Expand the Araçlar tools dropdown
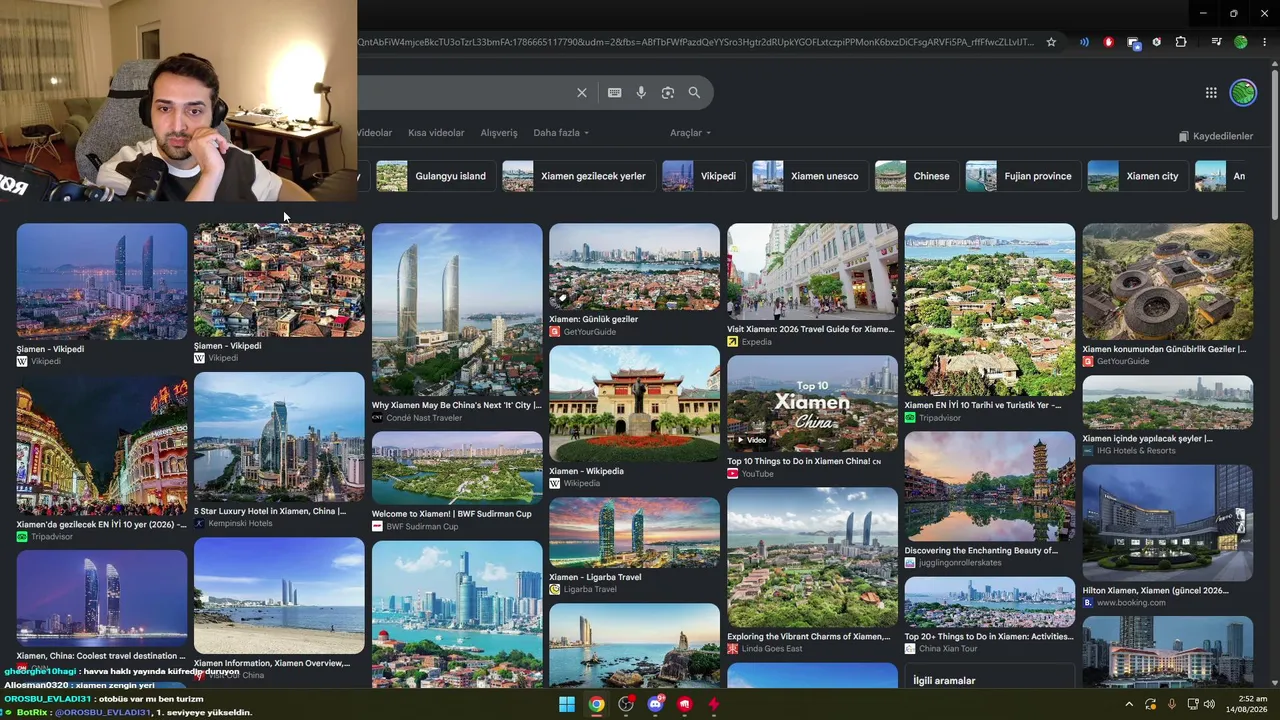The height and width of the screenshot is (720, 1280). pos(690,133)
